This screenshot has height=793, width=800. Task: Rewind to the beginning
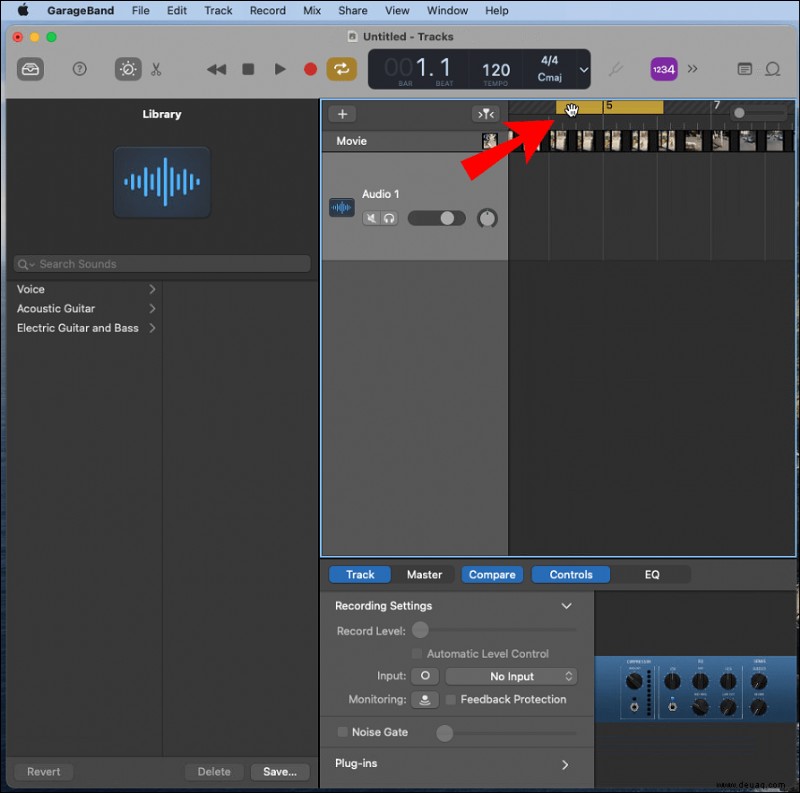[x=216, y=69]
